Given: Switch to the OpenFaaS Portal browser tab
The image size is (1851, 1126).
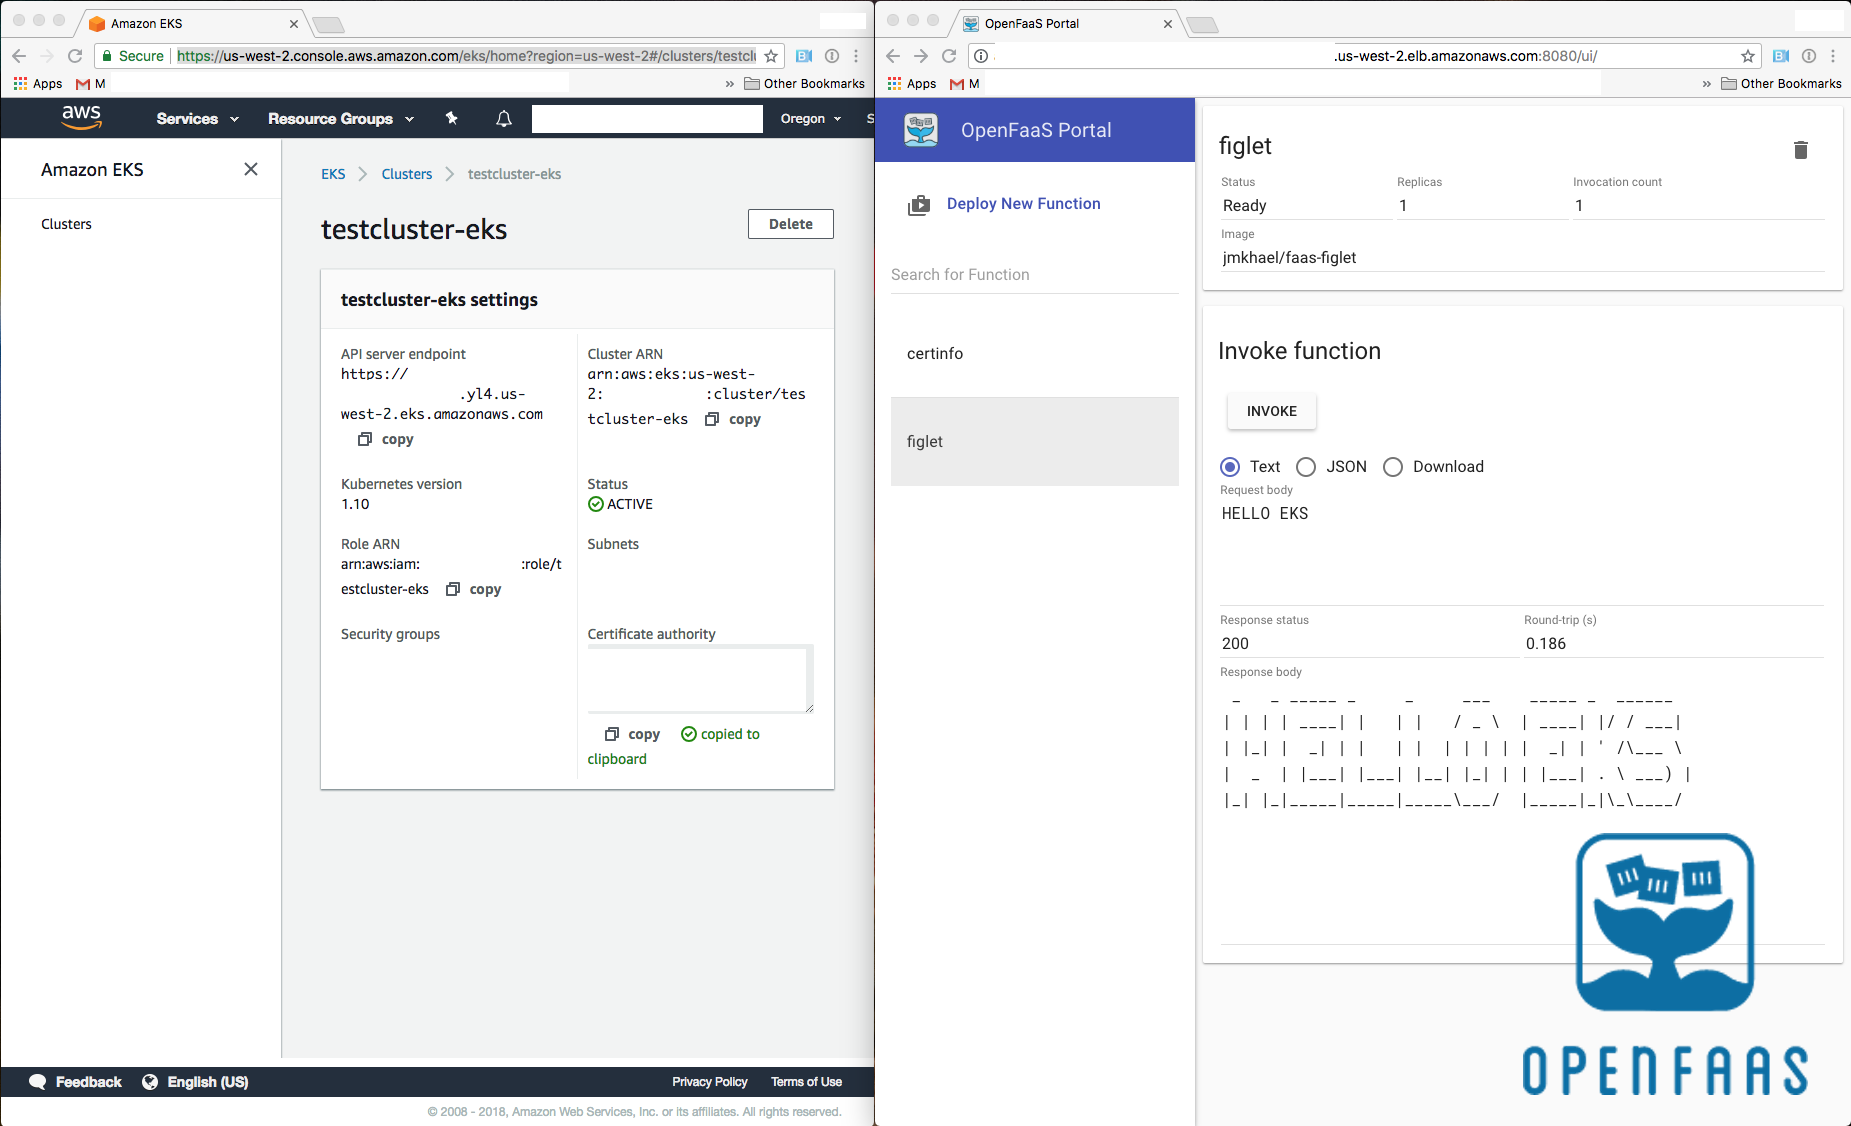Looking at the screenshot, I should (1065, 23).
